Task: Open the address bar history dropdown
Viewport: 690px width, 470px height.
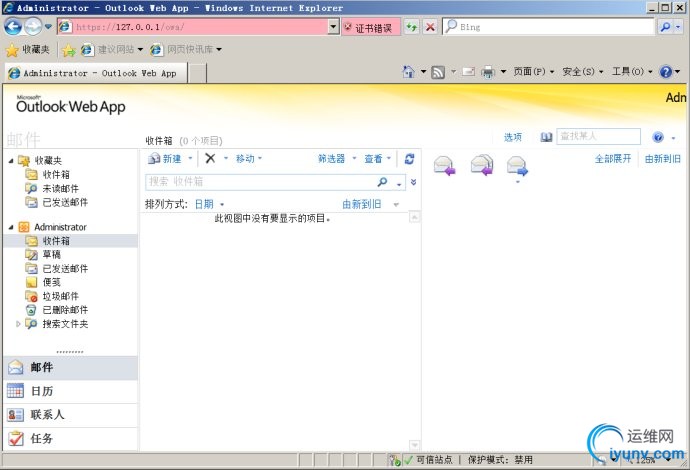Action: 334,27
